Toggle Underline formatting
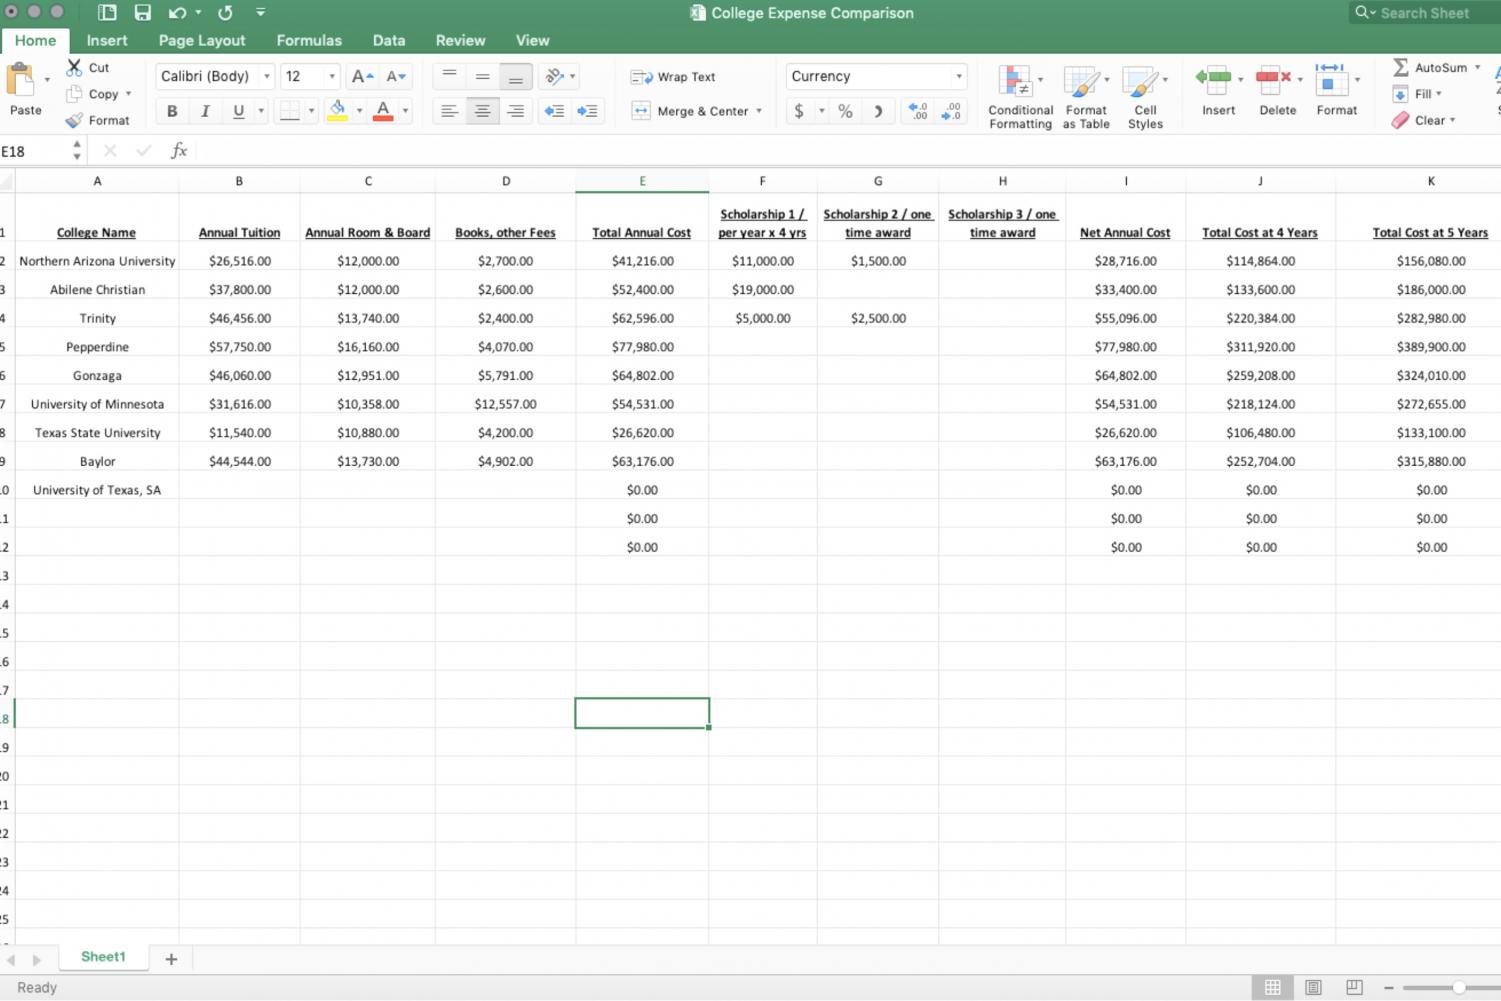Image resolution: width=1501 pixels, height=1001 pixels. click(x=238, y=111)
